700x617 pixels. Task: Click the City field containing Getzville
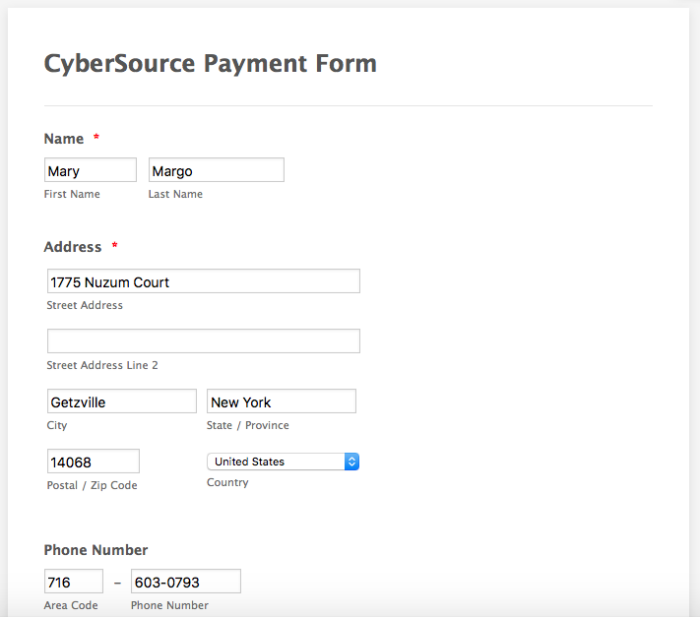coord(122,401)
